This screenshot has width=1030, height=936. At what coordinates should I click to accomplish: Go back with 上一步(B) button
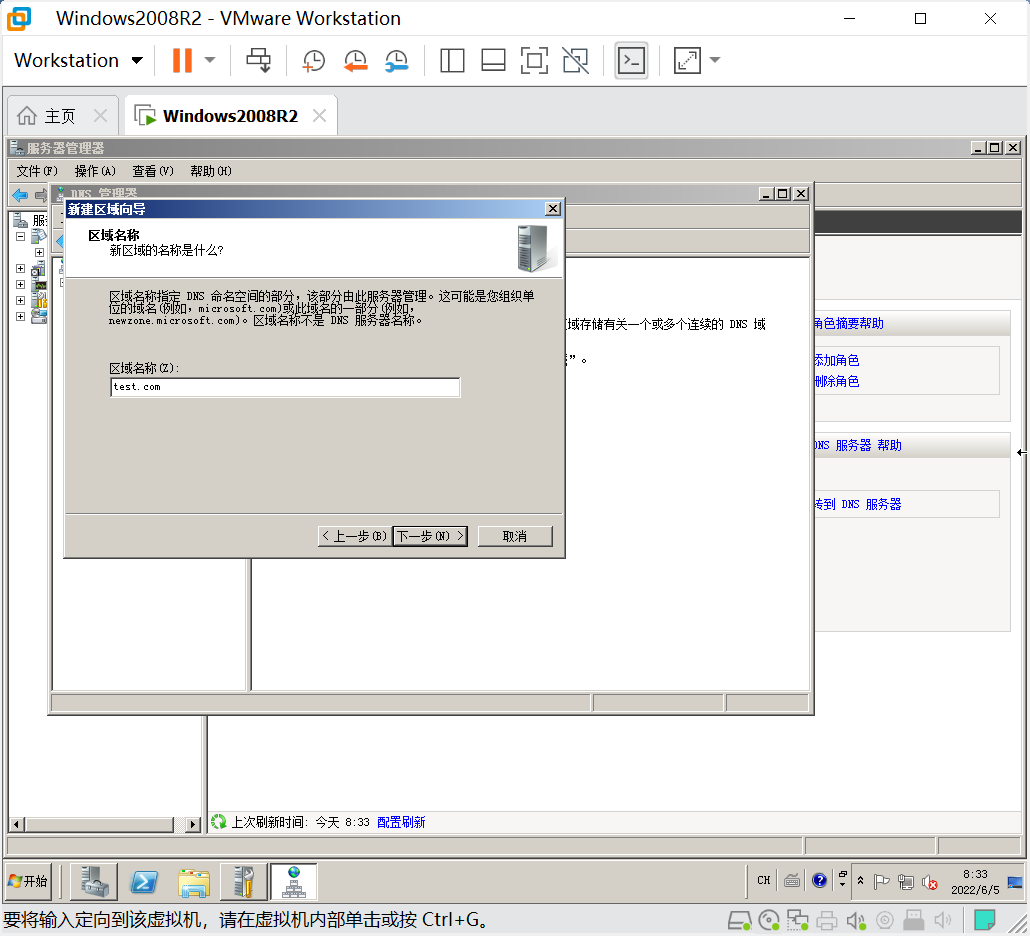[354, 536]
